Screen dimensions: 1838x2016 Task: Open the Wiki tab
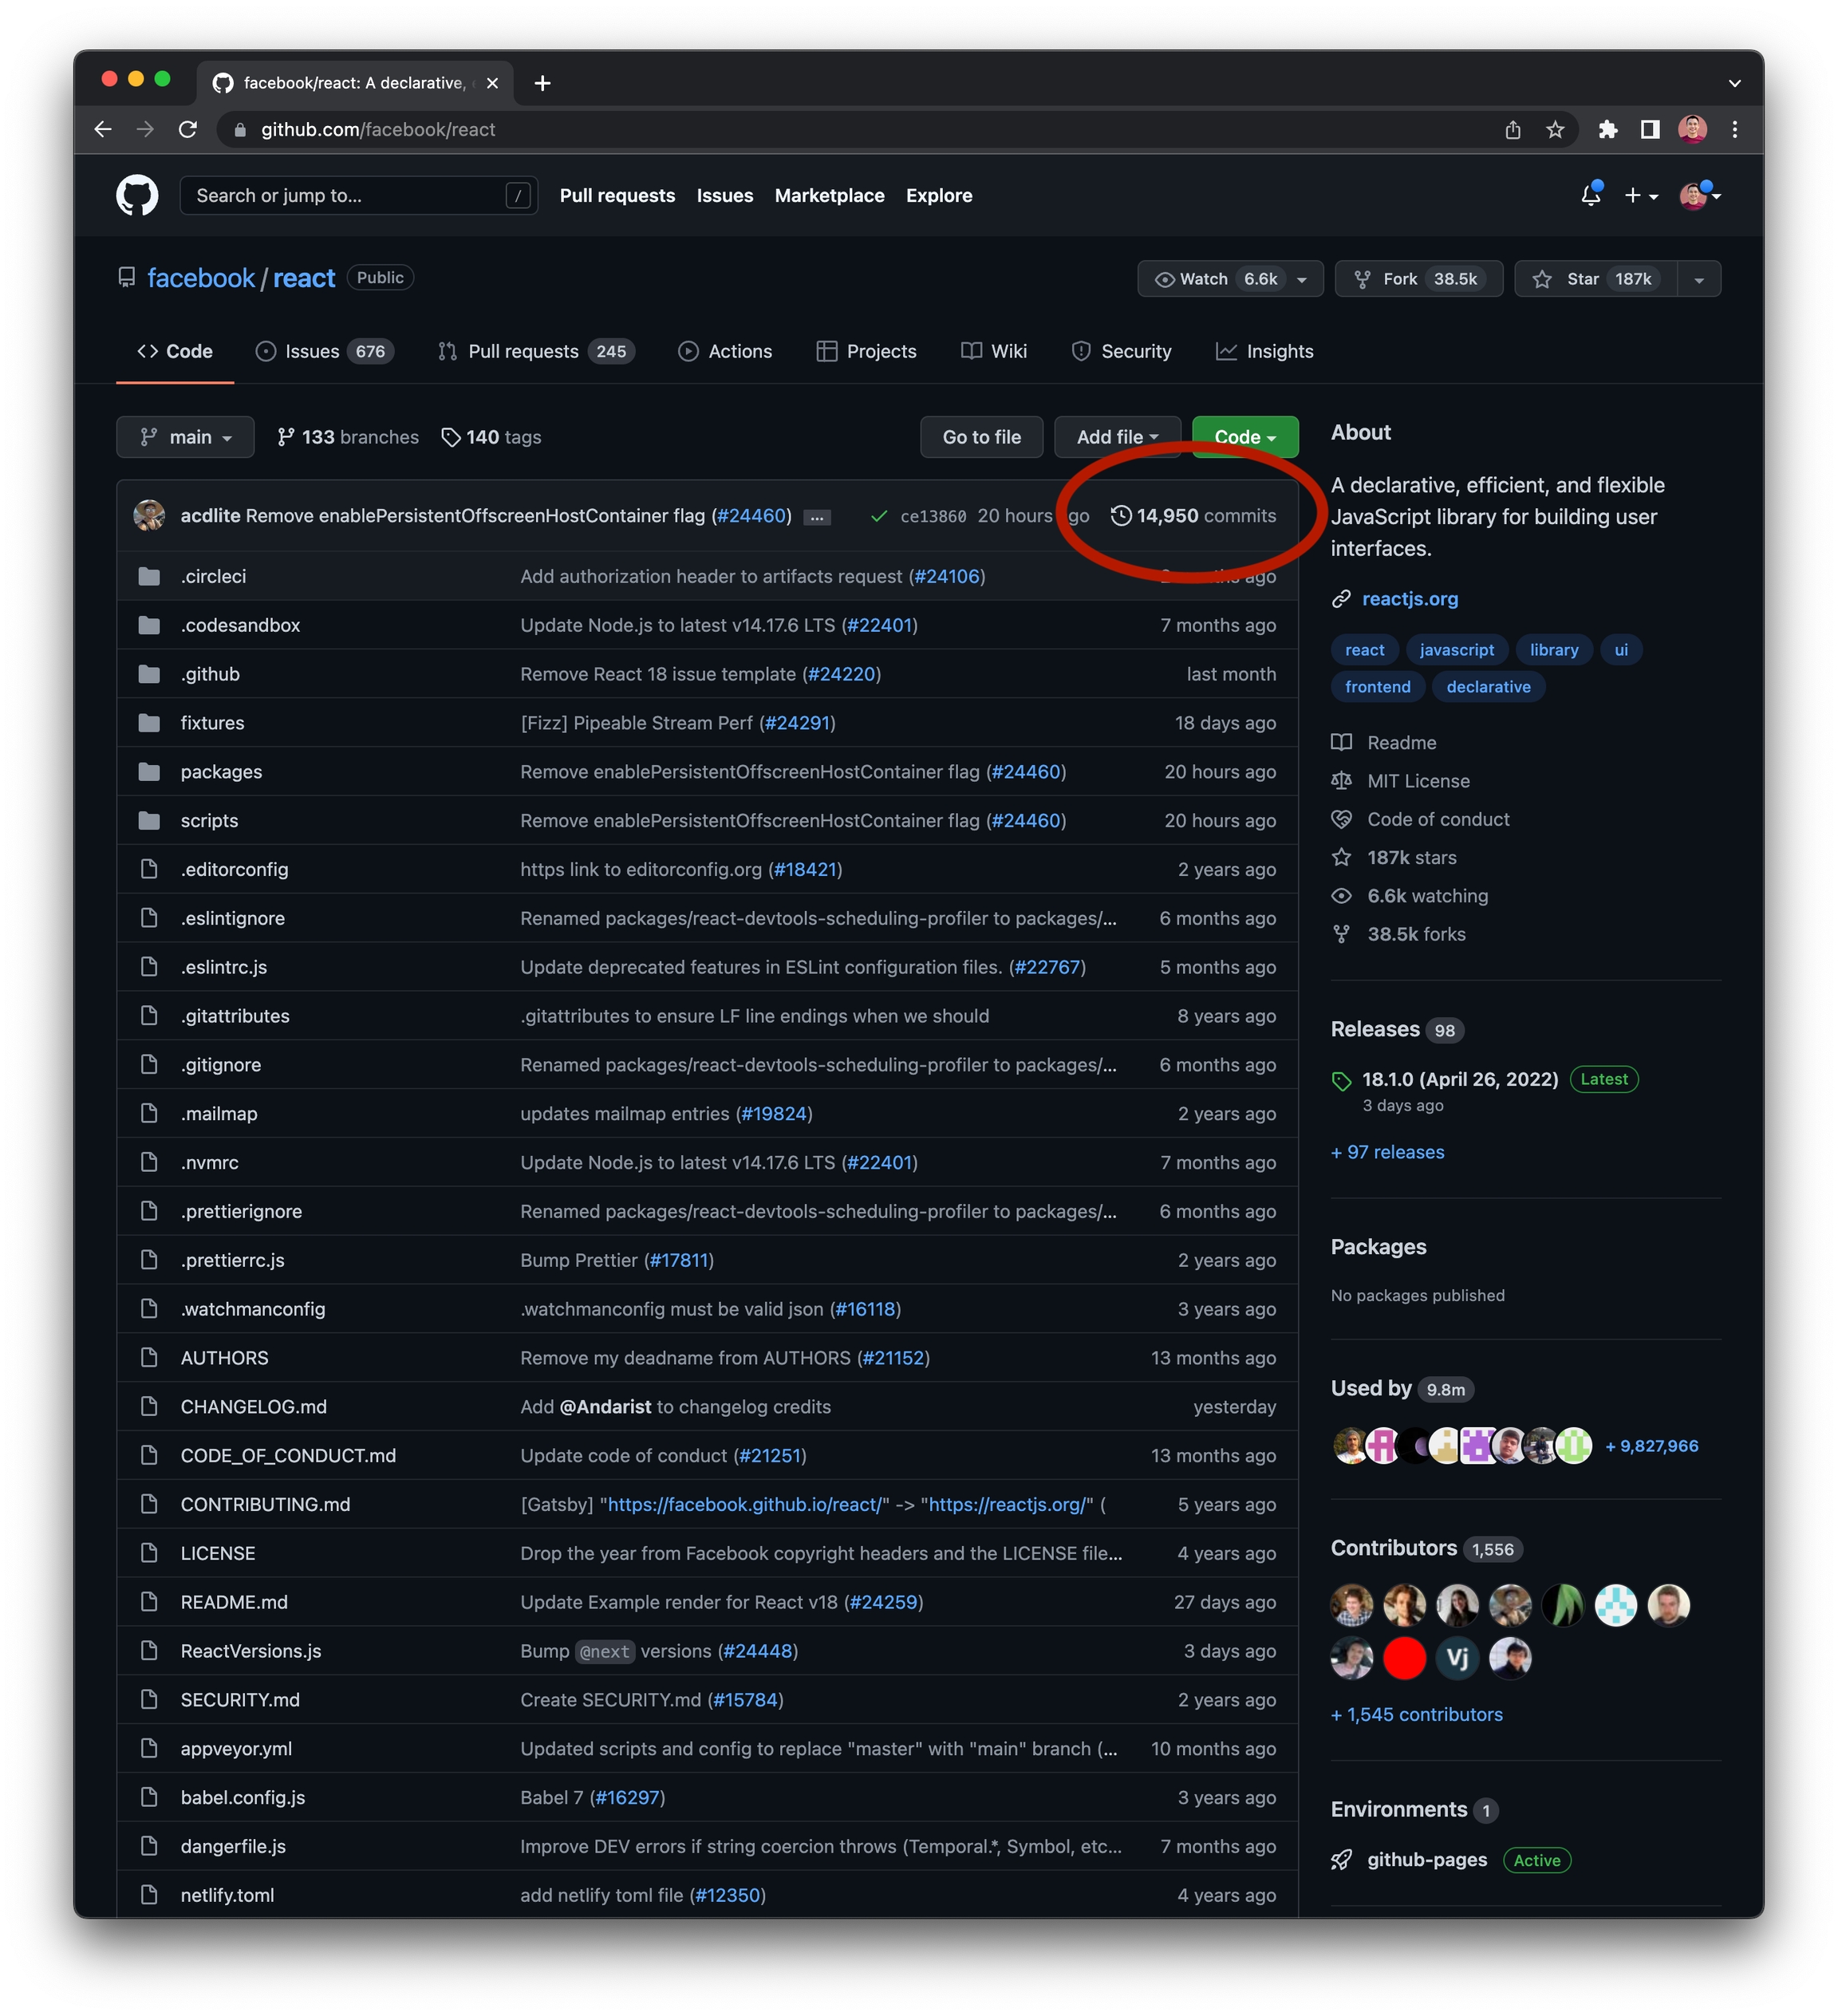[994, 351]
